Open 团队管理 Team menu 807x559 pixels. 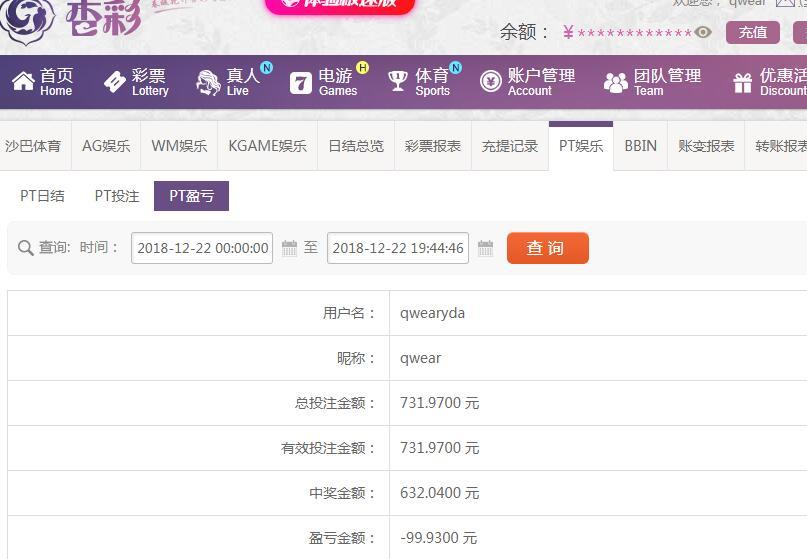[x=652, y=82]
